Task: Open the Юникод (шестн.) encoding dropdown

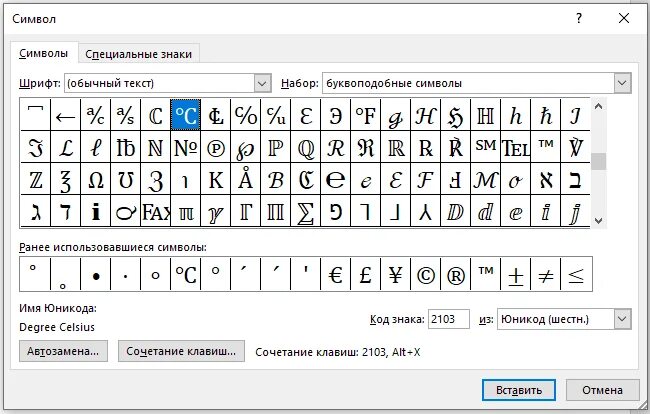Action: 622,319
